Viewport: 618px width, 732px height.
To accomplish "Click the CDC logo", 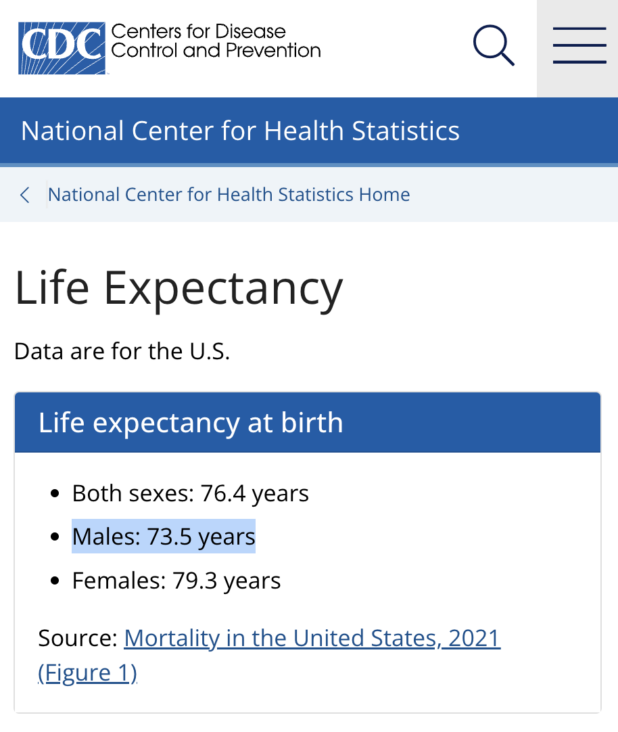I will [62, 48].
